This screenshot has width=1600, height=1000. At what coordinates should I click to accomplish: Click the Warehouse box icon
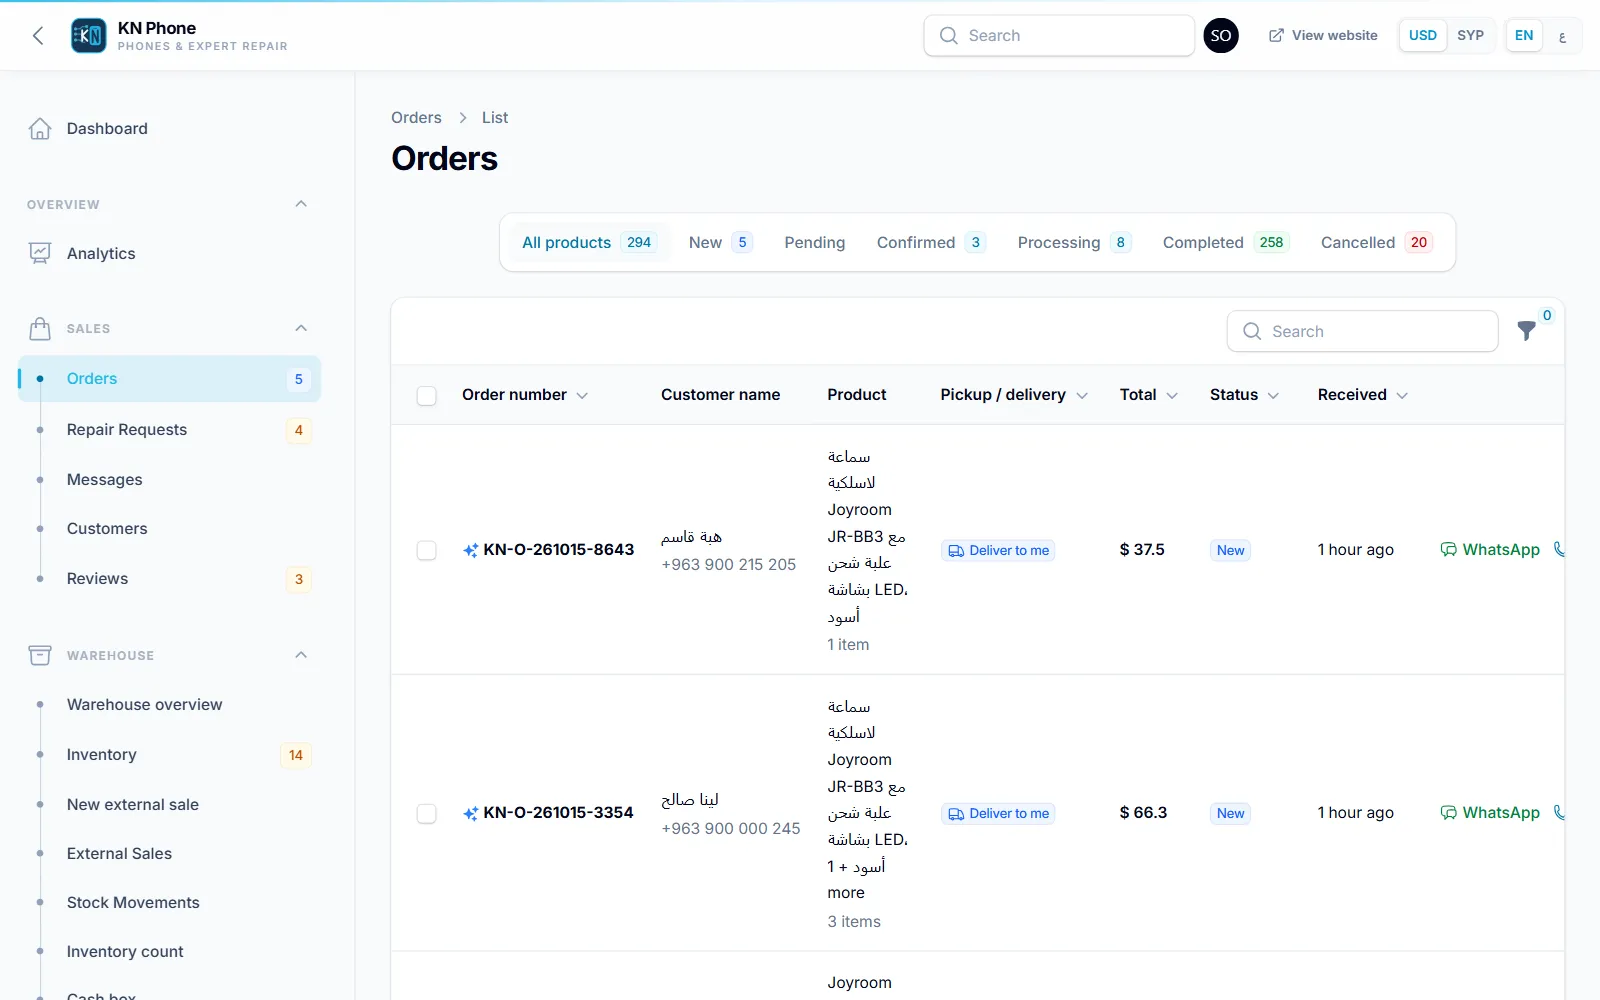point(40,656)
